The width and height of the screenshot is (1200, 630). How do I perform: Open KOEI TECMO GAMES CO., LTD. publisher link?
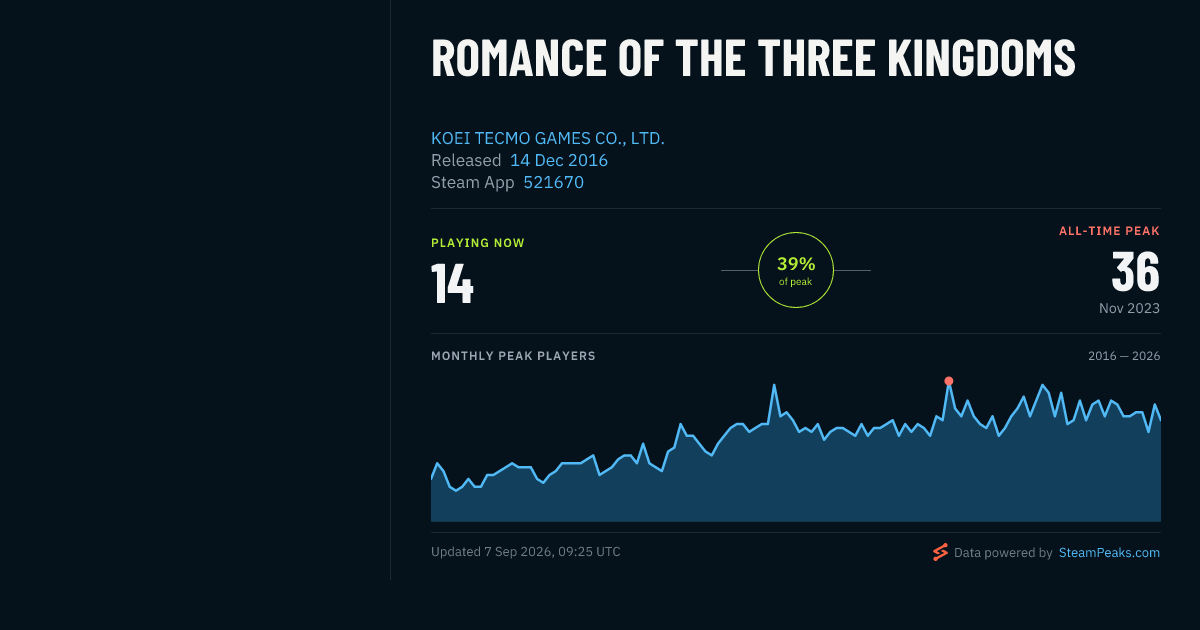click(548, 138)
